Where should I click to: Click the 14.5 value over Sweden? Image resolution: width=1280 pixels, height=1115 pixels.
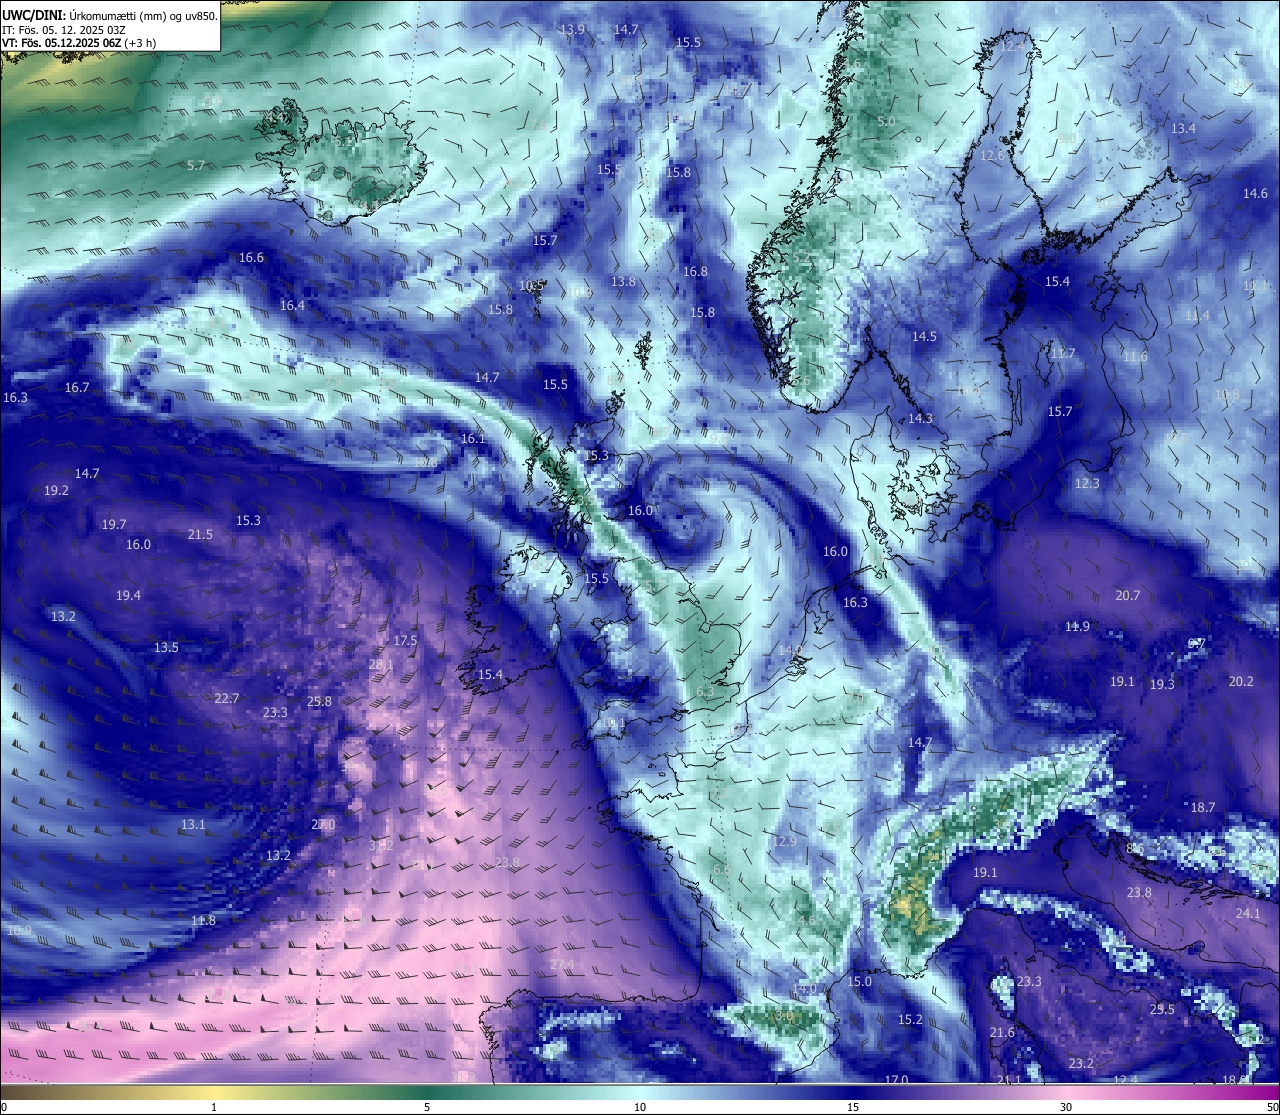pyautogui.click(x=924, y=337)
